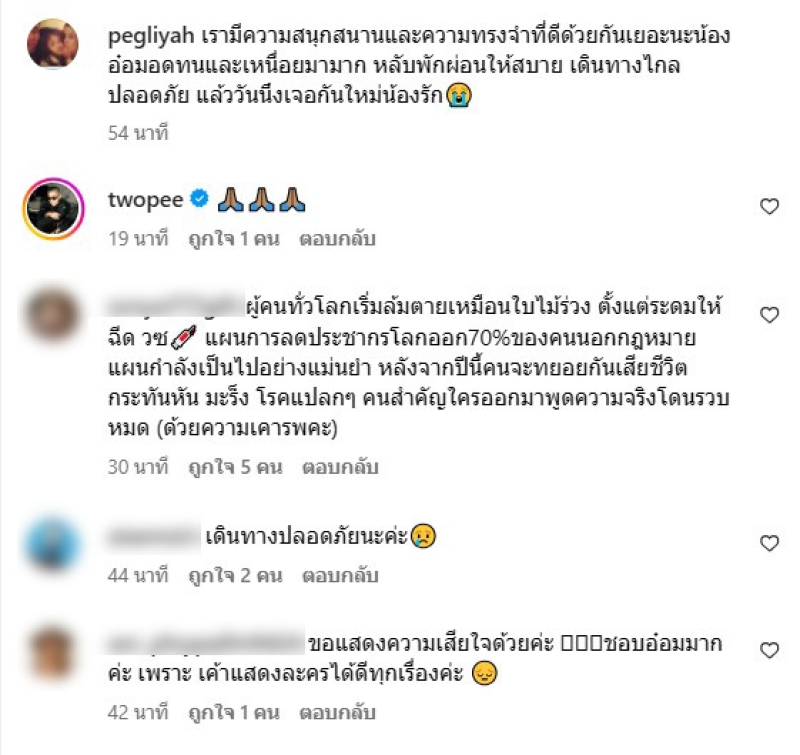Open twopee's profile picture with story ring
The image size is (800, 755).
[x=53, y=209]
